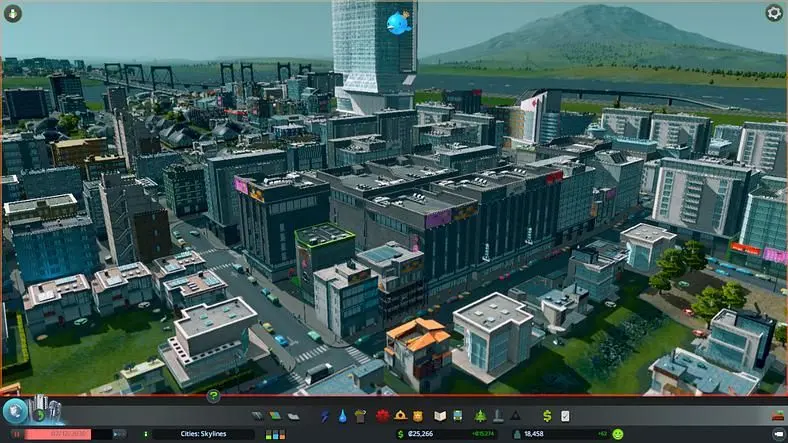Open the Milestones progress buildings icon

coord(46,409)
